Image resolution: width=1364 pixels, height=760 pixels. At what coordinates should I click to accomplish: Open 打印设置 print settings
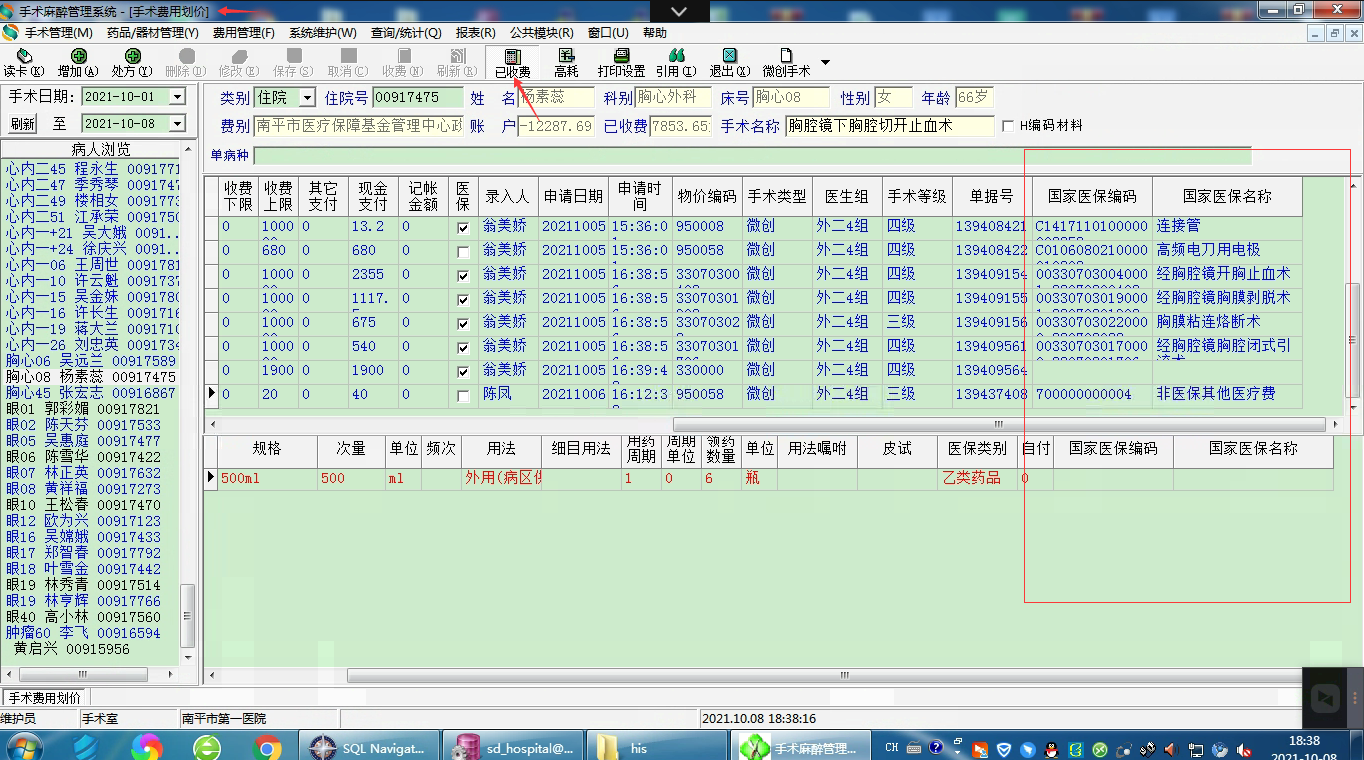tap(621, 63)
